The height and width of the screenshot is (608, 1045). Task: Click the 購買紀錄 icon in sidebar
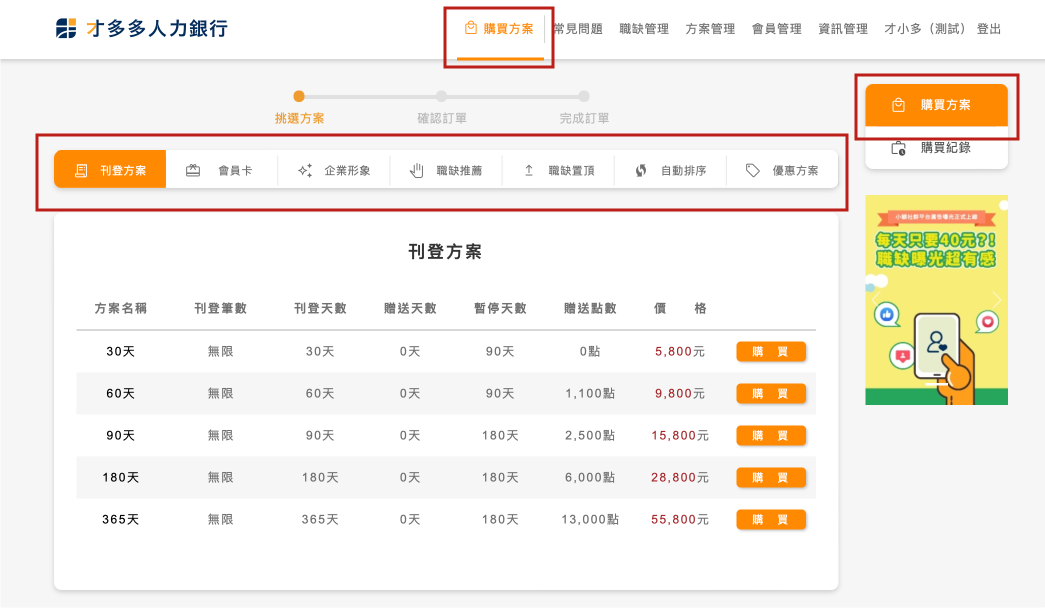(898, 148)
